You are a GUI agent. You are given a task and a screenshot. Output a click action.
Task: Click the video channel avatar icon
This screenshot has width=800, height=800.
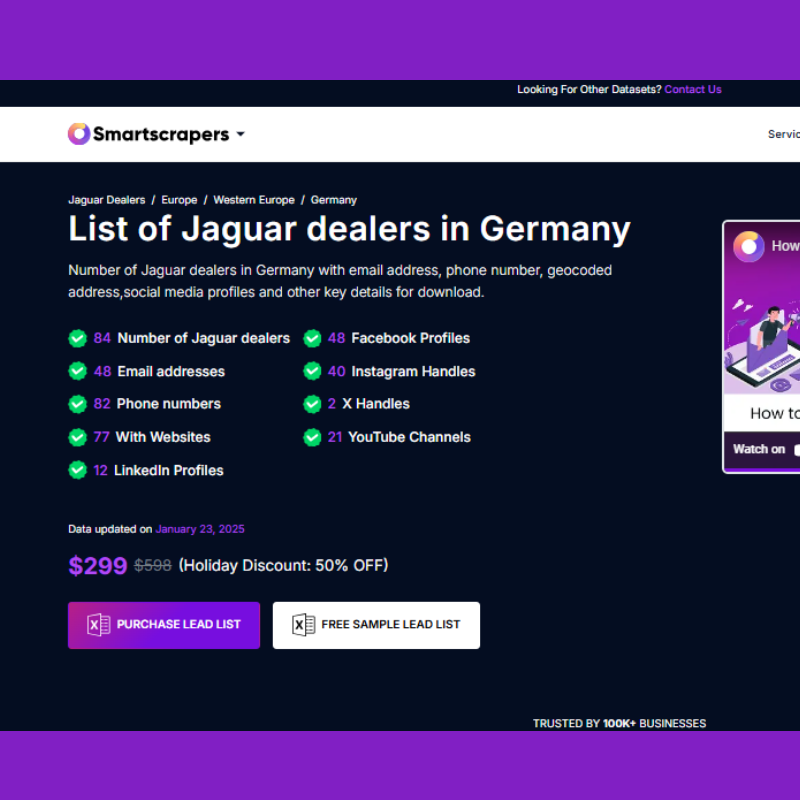click(748, 246)
